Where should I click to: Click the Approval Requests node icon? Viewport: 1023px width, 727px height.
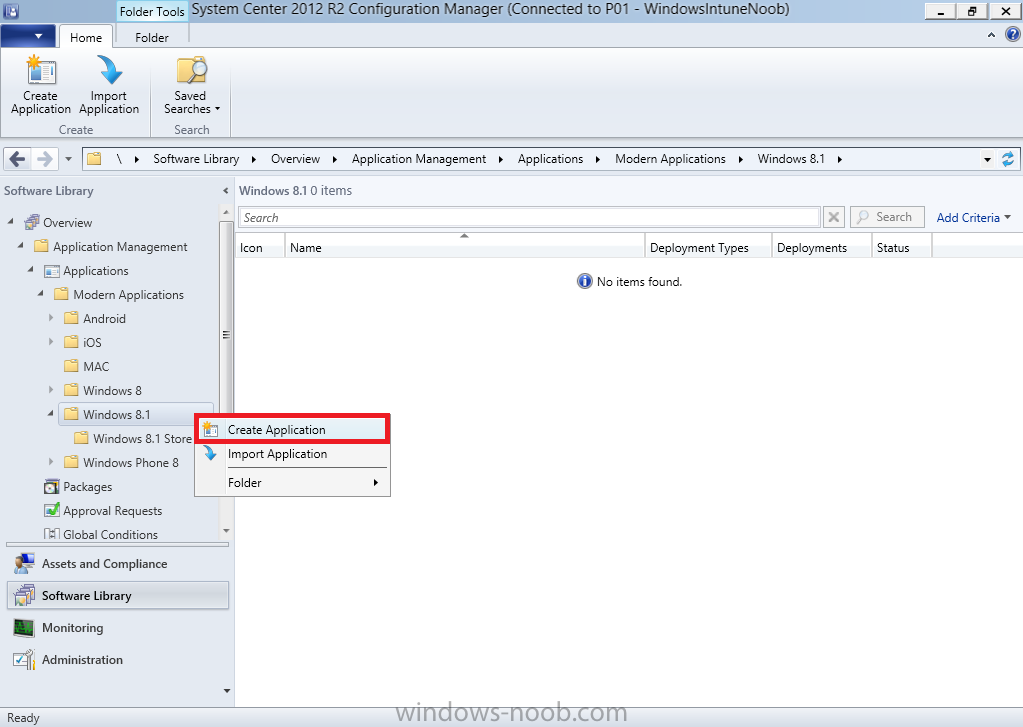[51, 510]
